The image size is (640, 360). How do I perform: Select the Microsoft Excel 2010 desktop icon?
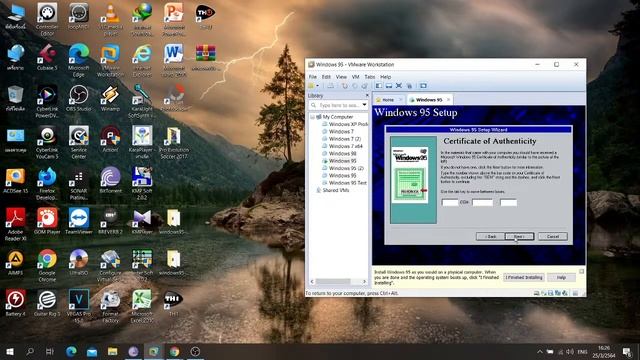tap(142, 306)
